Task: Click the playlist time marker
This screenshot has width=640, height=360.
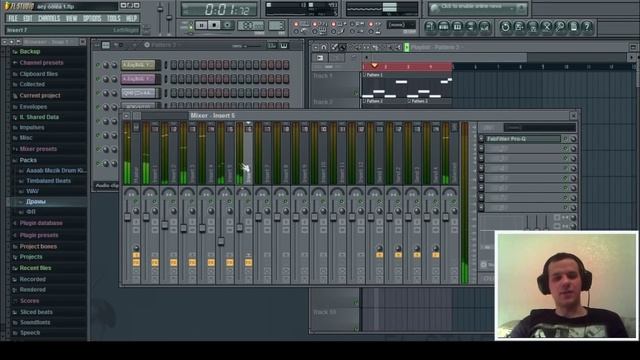Action: coord(374,66)
